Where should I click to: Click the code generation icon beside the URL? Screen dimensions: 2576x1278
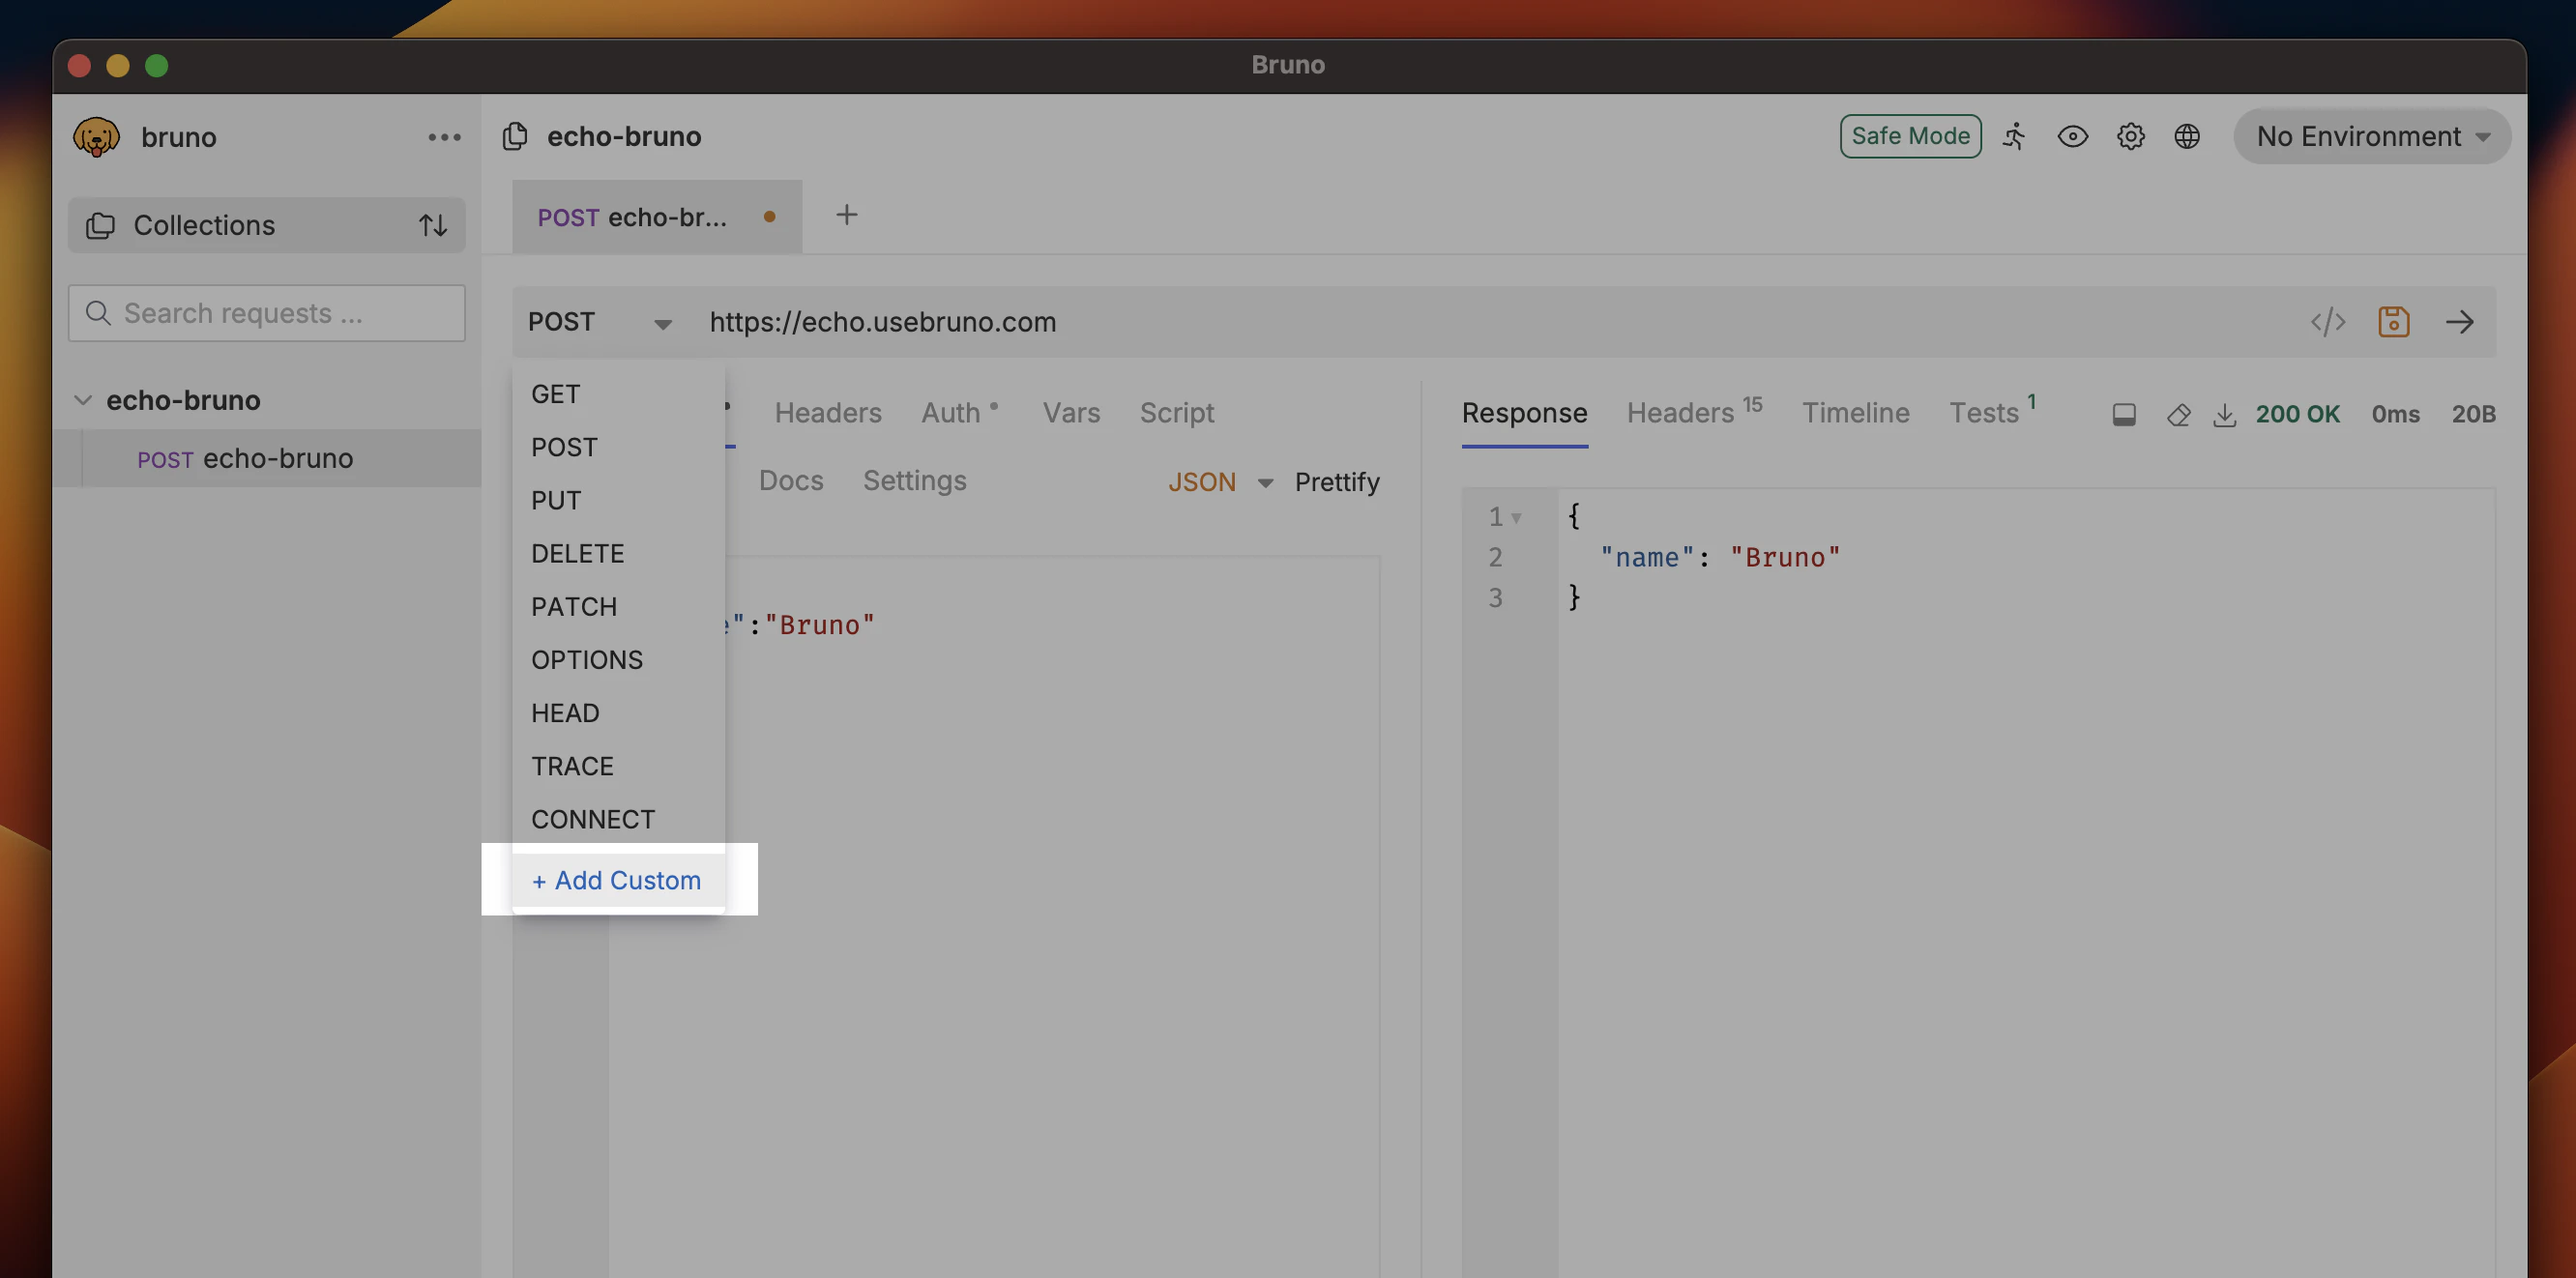coord(2328,322)
